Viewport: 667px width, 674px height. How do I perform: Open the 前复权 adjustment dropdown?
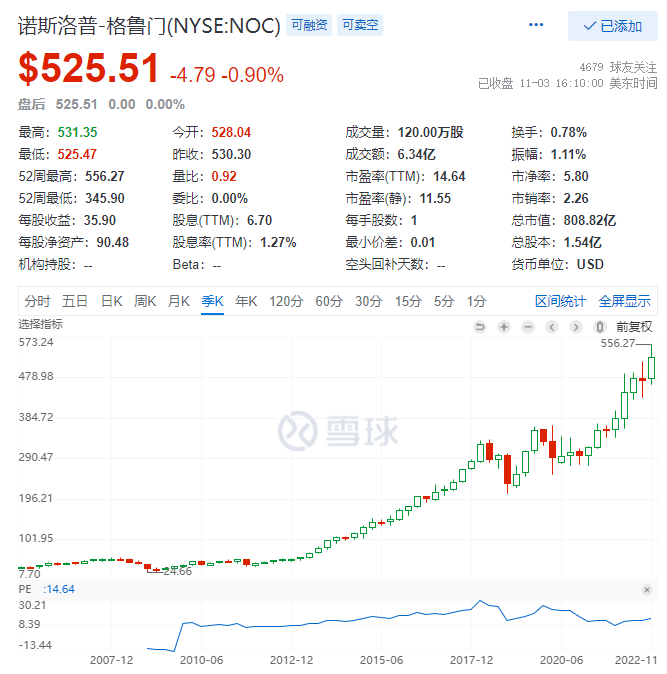pos(634,327)
